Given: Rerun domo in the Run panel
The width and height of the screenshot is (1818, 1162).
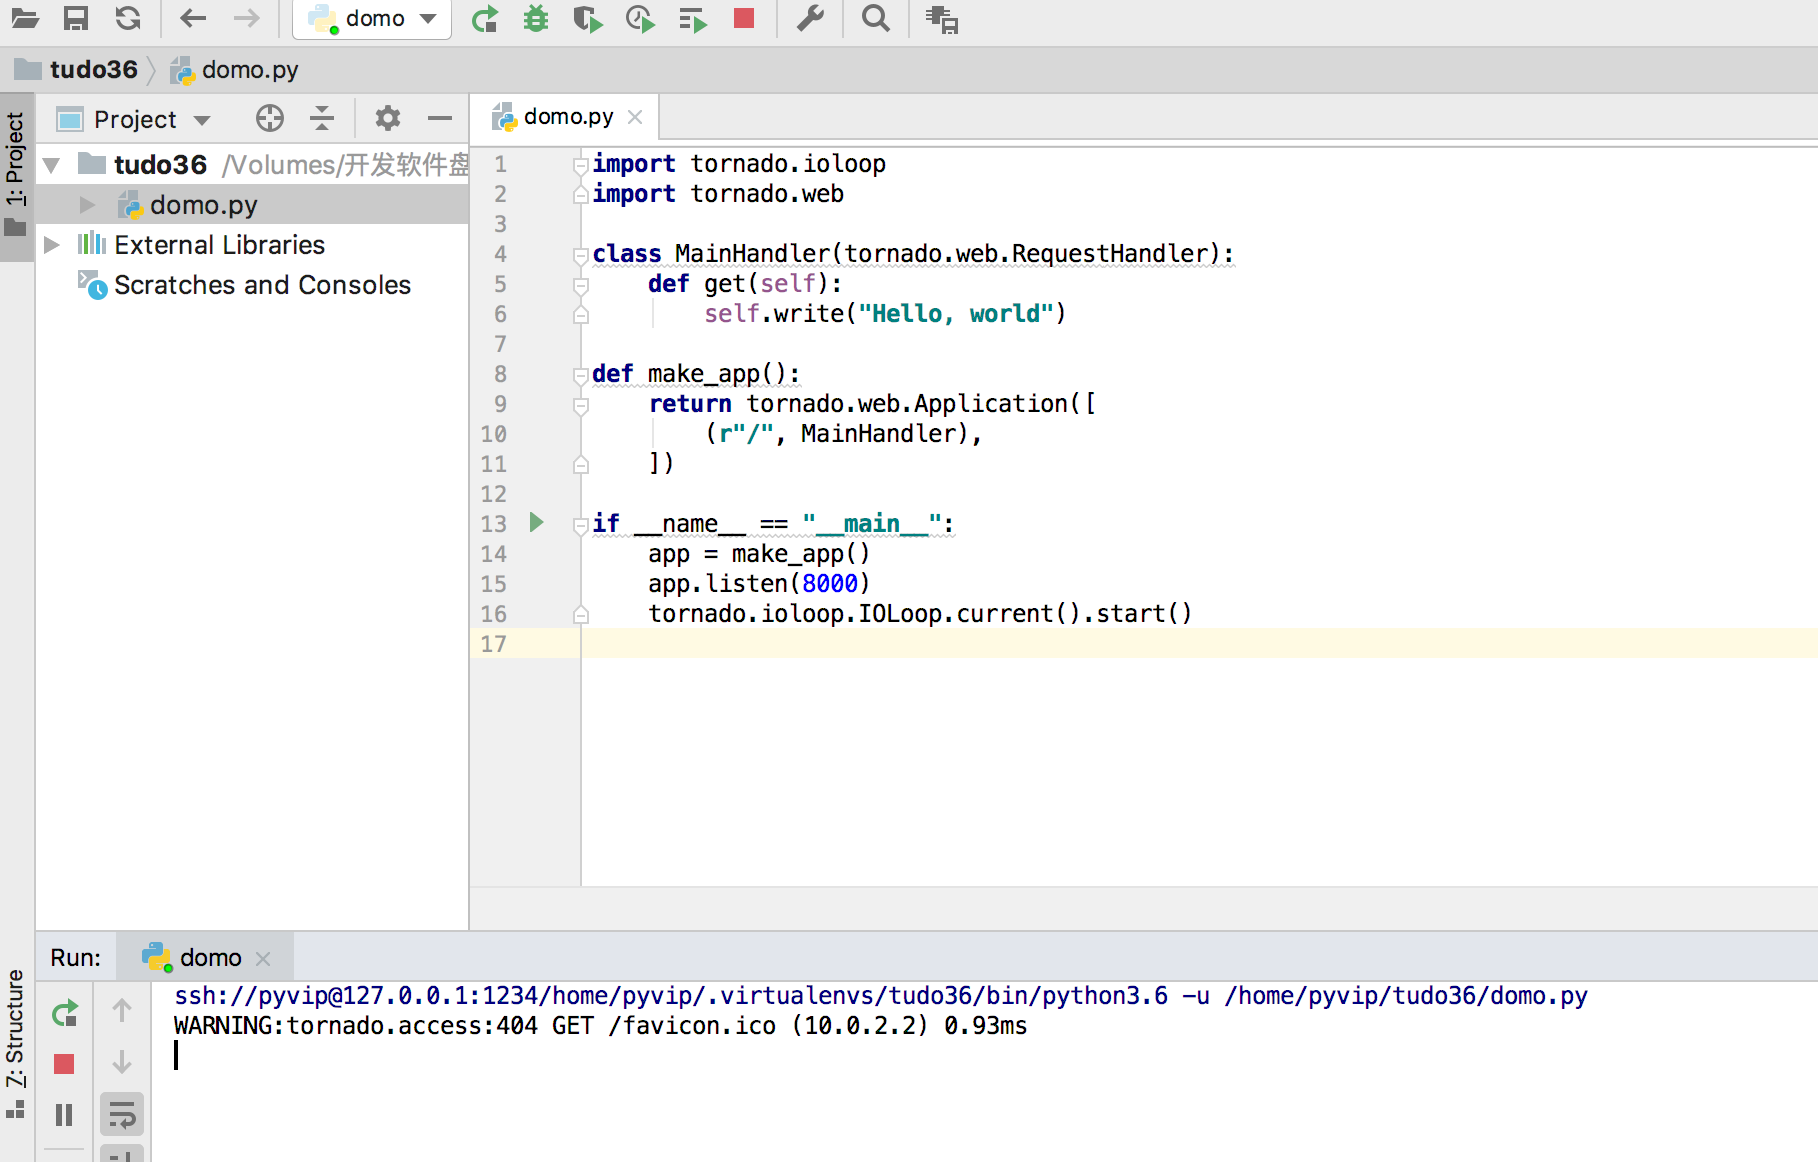Looking at the screenshot, I should coord(64,1013).
